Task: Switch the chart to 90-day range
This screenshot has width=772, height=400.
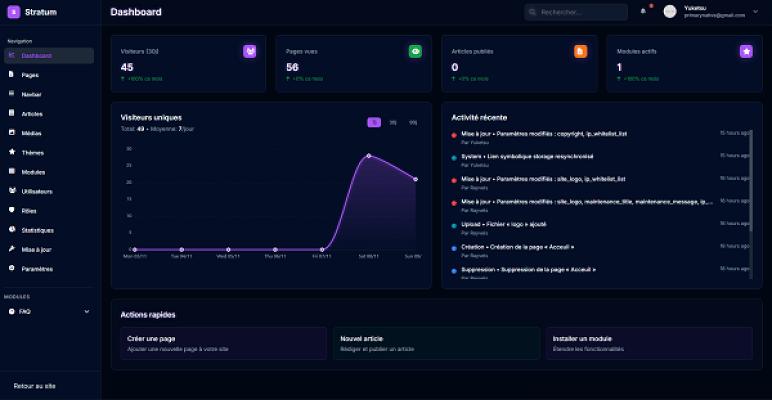Action: (413, 123)
